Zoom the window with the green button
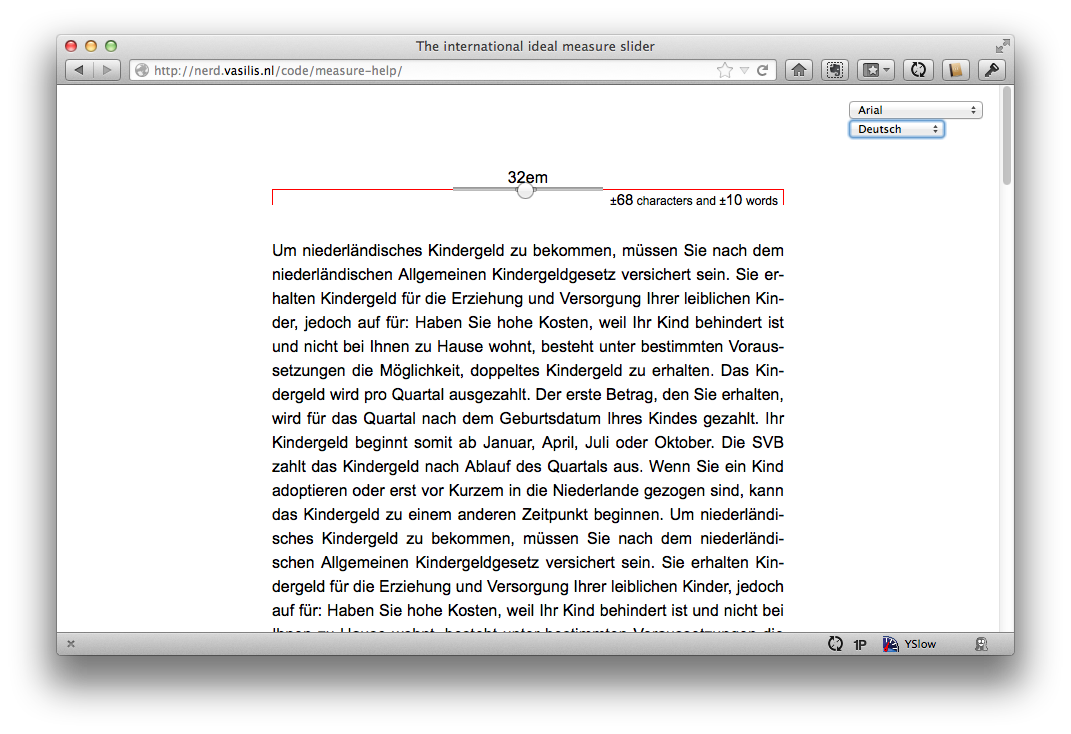Image resolution: width=1071 pixels, height=734 pixels. pos(111,46)
